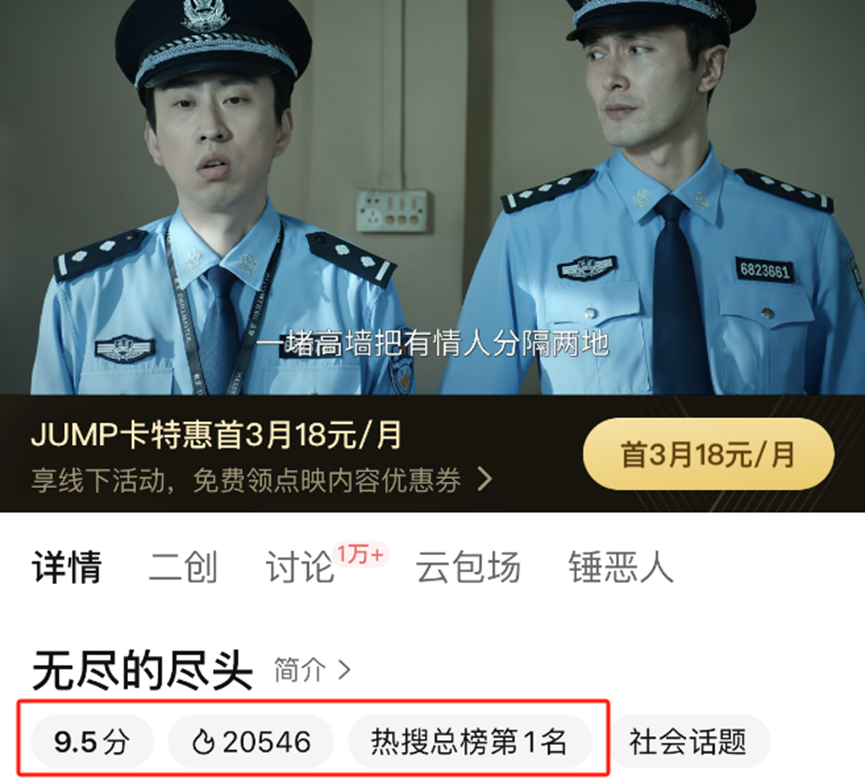Open the 详情 tab
This screenshot has height=784, width=865.
click(x=67, y=567)
